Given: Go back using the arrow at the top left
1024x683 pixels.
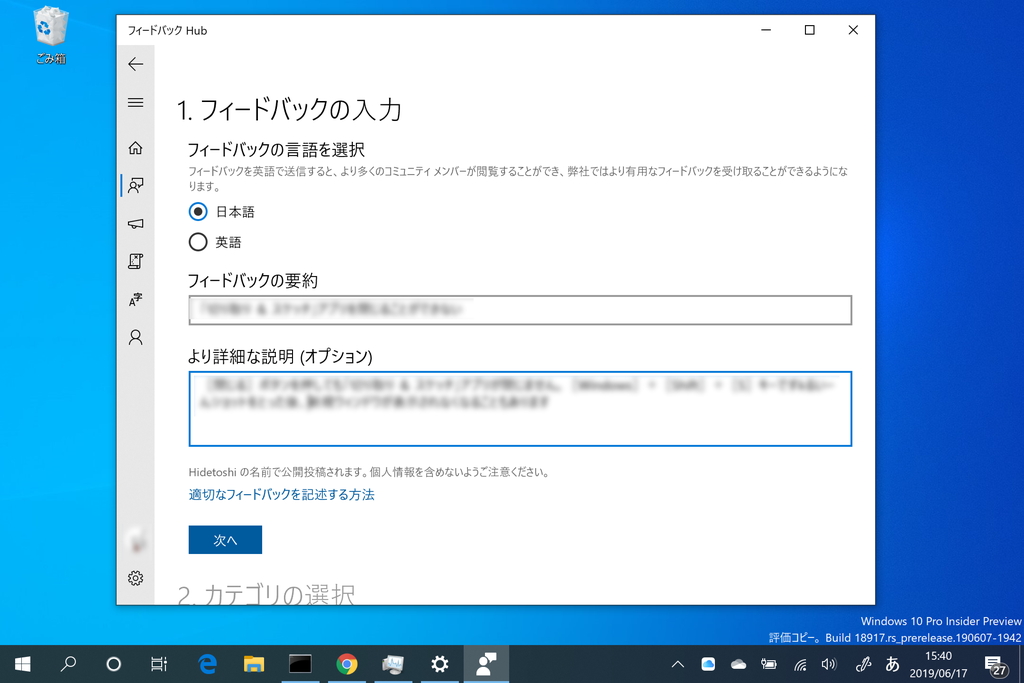Looking at the screenshot, I should (x=135, y=64).
